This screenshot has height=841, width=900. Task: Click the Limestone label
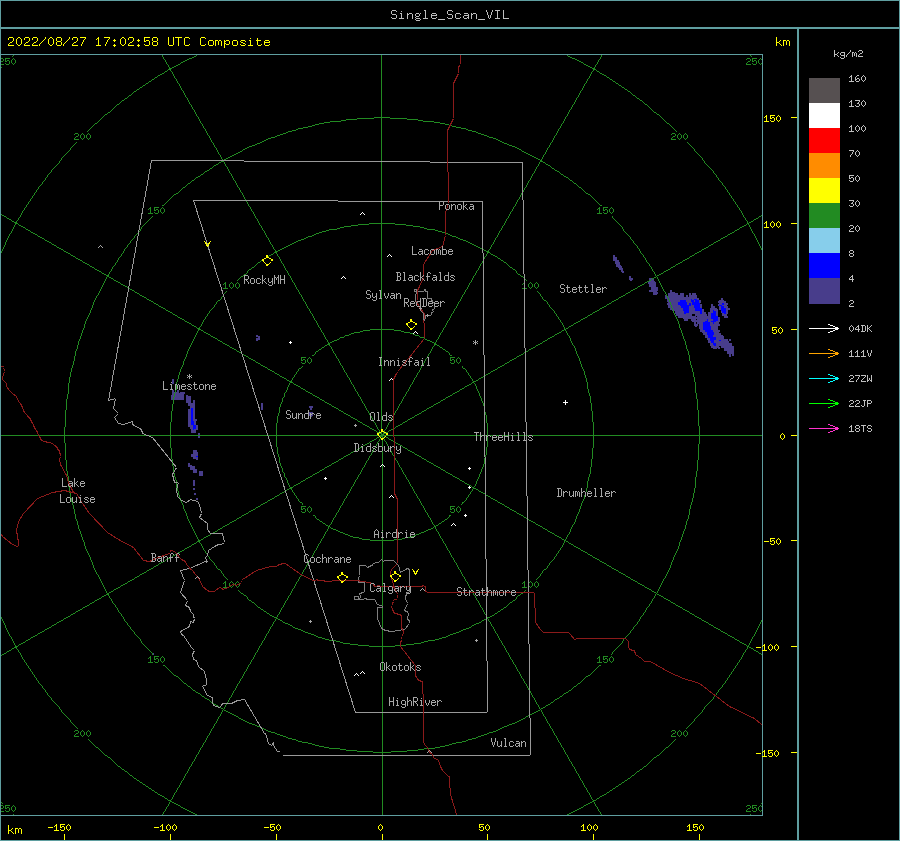coord(189,386)
